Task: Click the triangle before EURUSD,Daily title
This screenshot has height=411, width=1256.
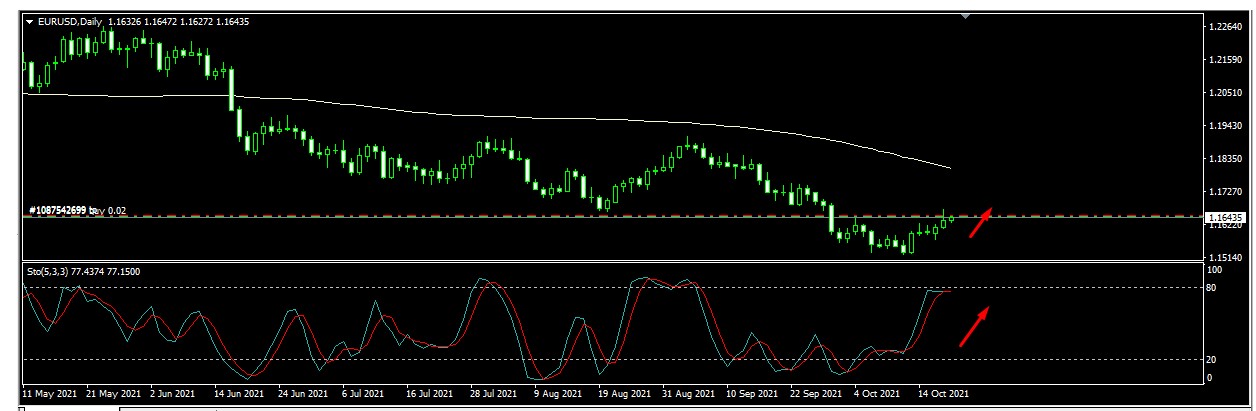Action: (x=29, y=20)
